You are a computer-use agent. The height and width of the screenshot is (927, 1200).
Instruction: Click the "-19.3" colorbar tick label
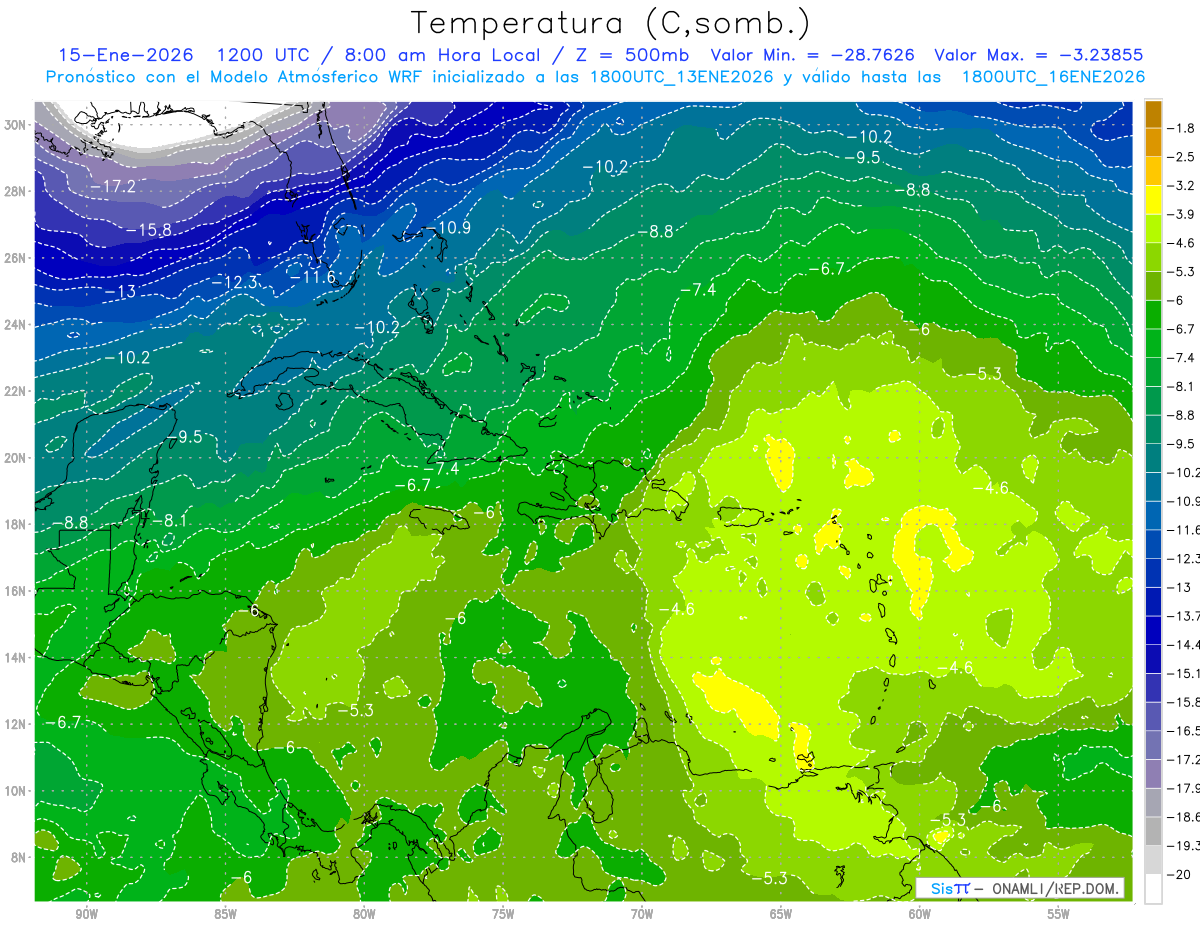(1184, 846)
